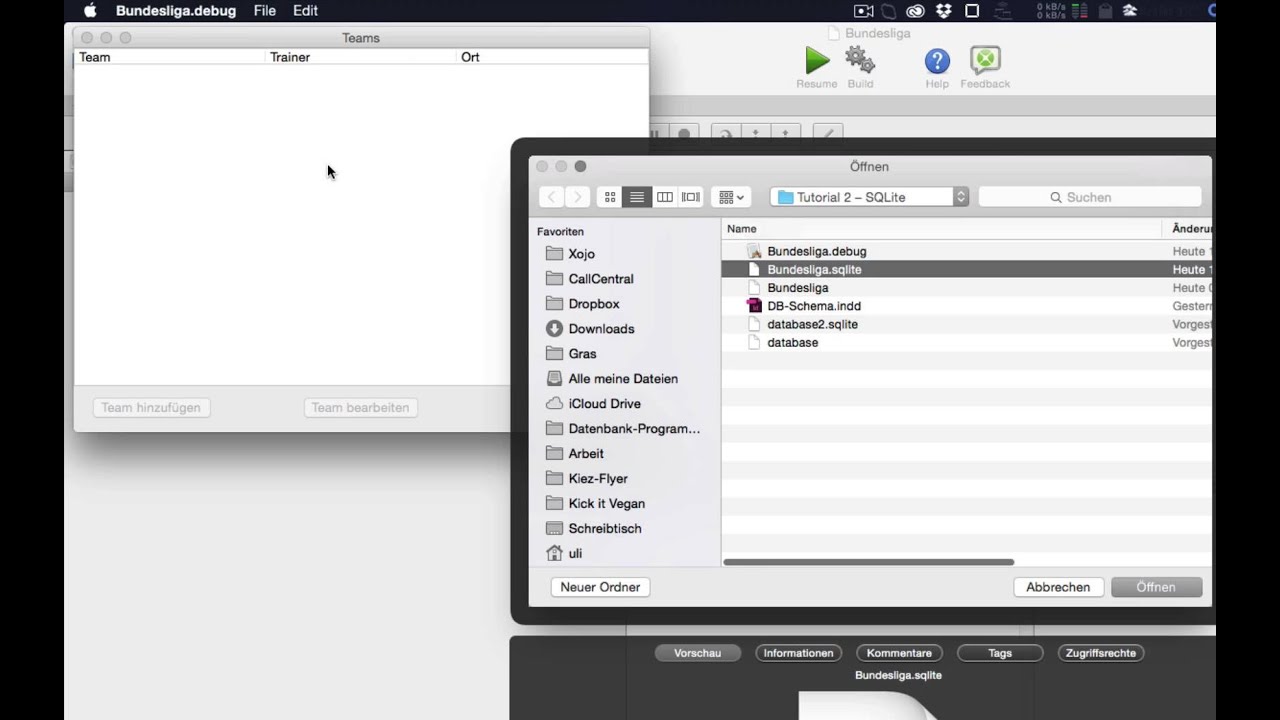Switch file dialog to list view
This screenshot has height=720, width=1280.
point(637,197)
